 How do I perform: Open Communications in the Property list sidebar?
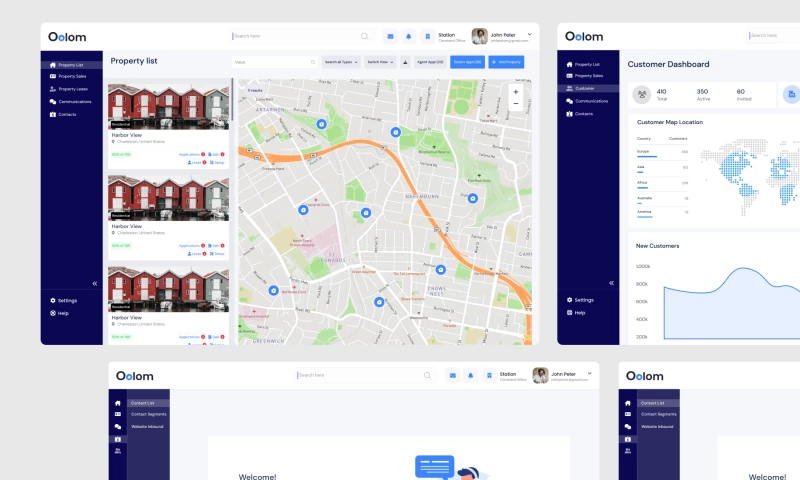click(74, 102)
